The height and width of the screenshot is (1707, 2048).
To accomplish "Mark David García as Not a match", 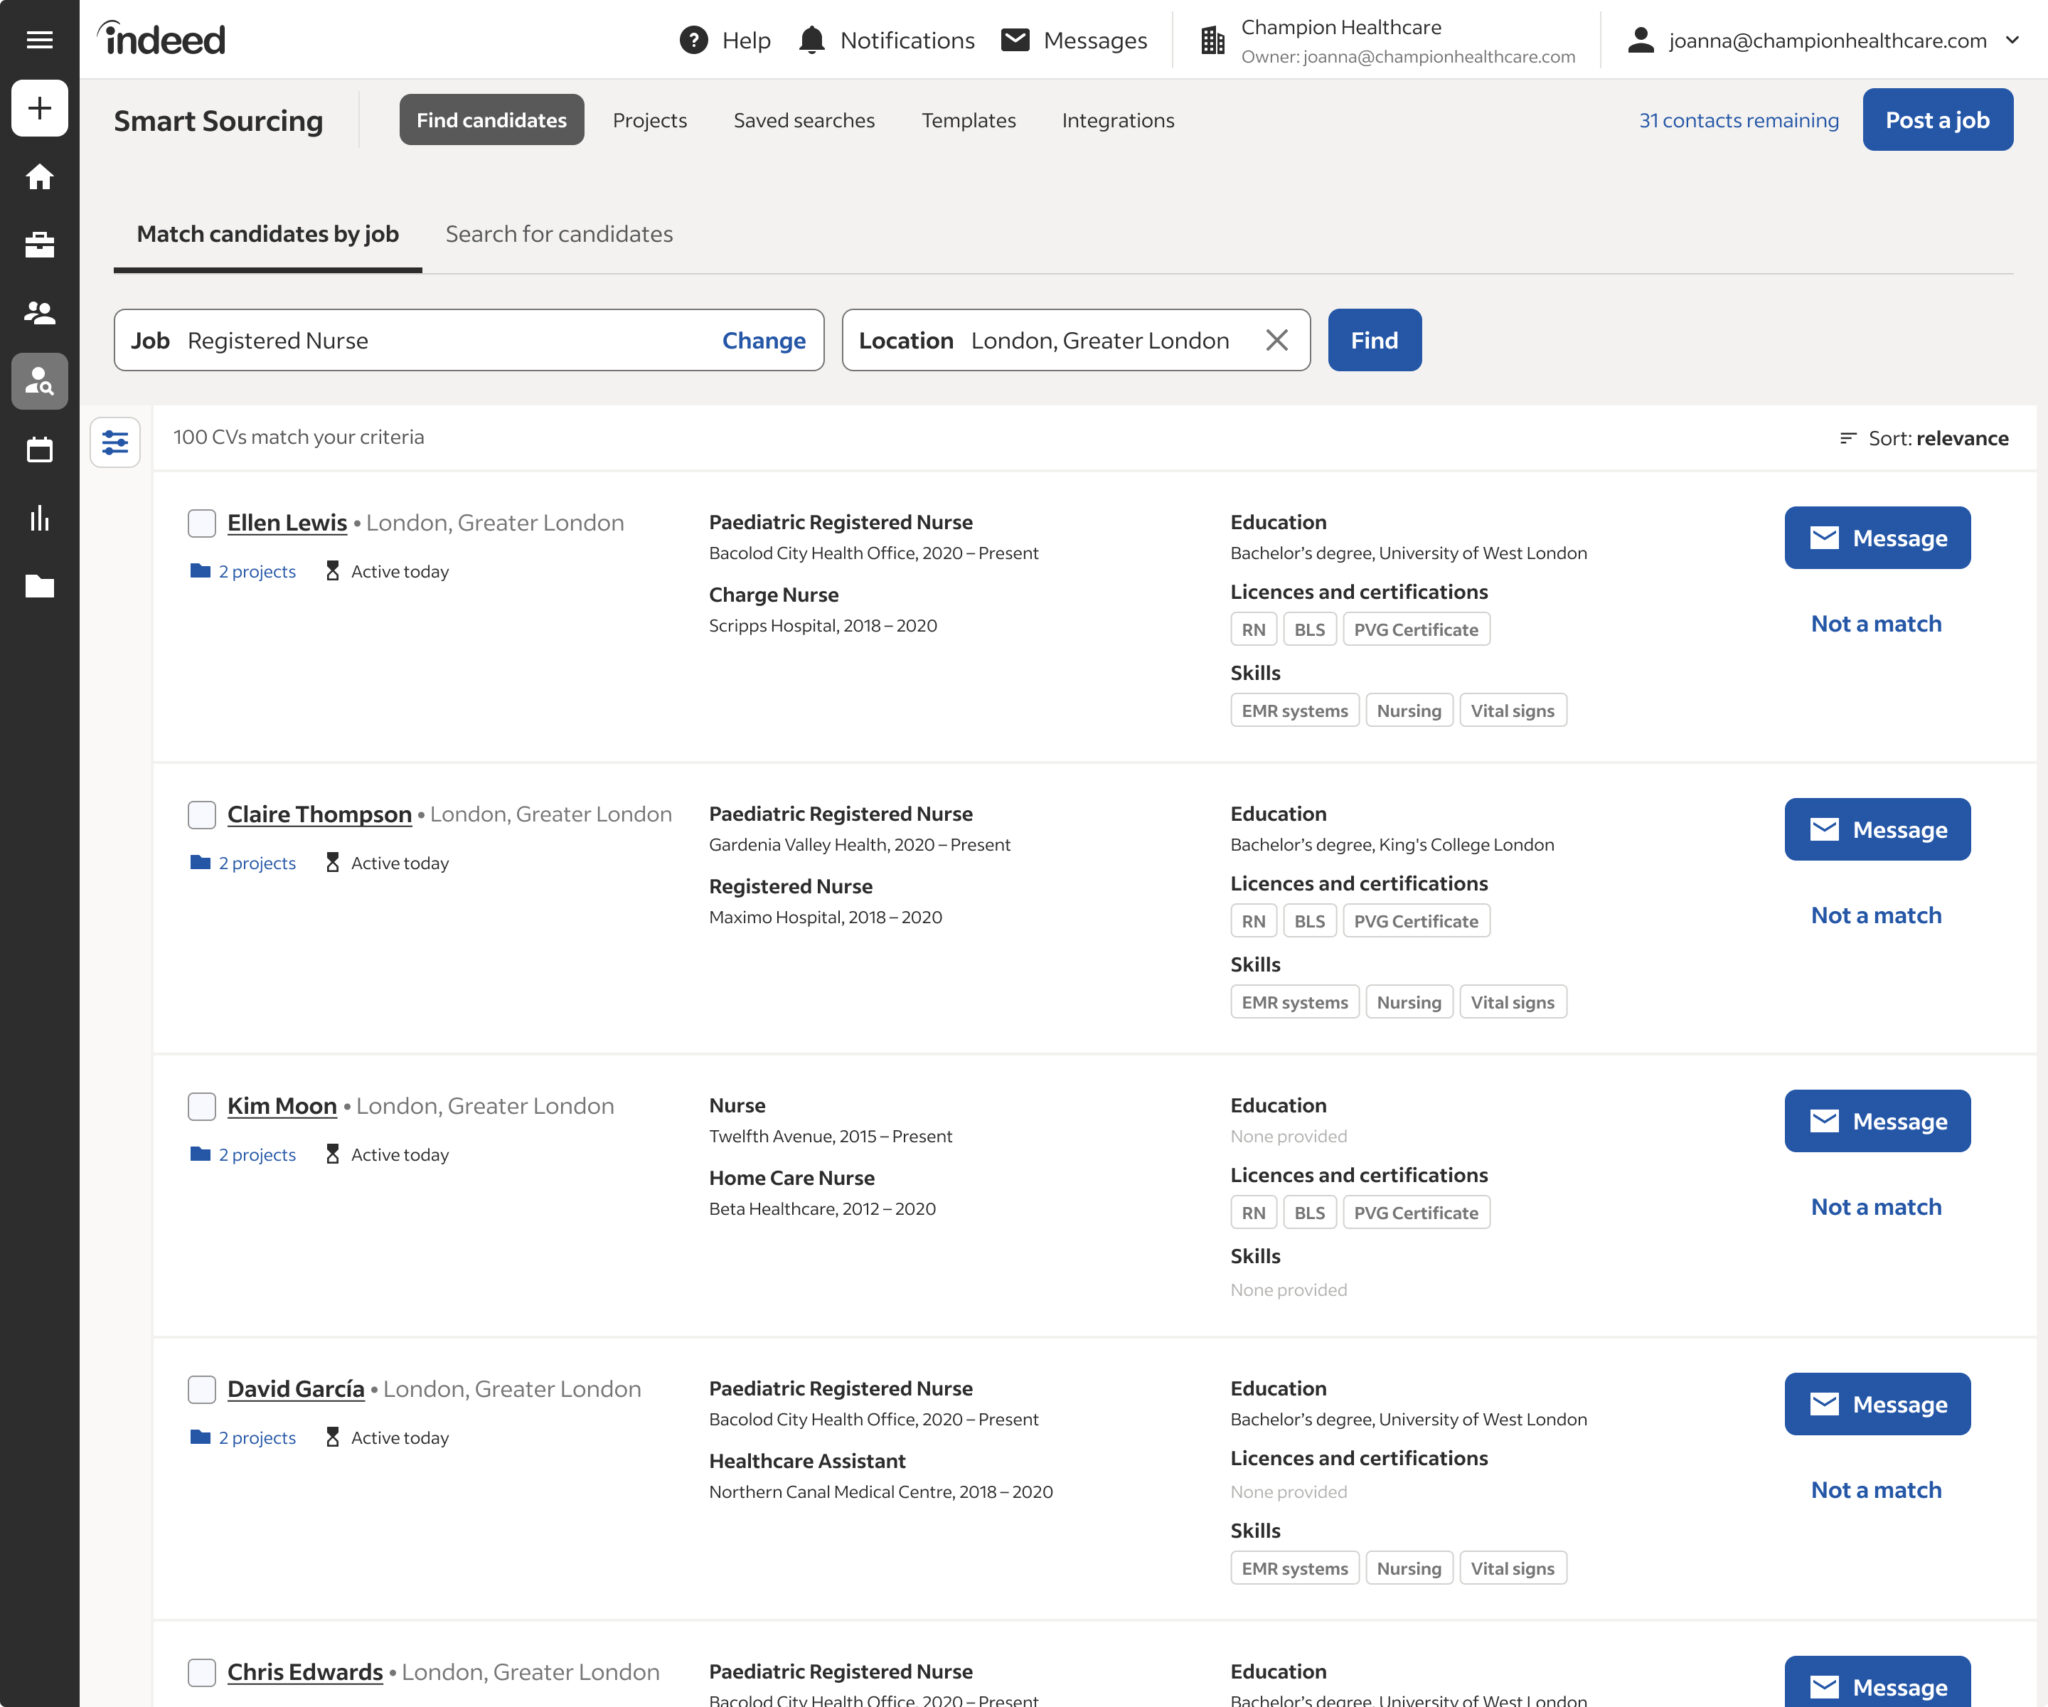I will pyautogui.click(x=1875, y=1489).
